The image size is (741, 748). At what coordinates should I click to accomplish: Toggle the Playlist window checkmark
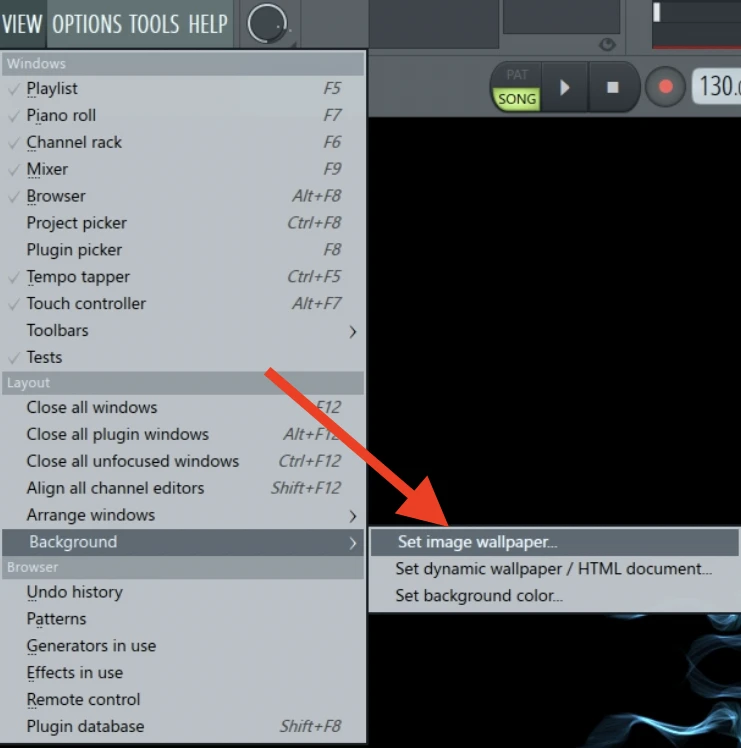tap(52, 89)
